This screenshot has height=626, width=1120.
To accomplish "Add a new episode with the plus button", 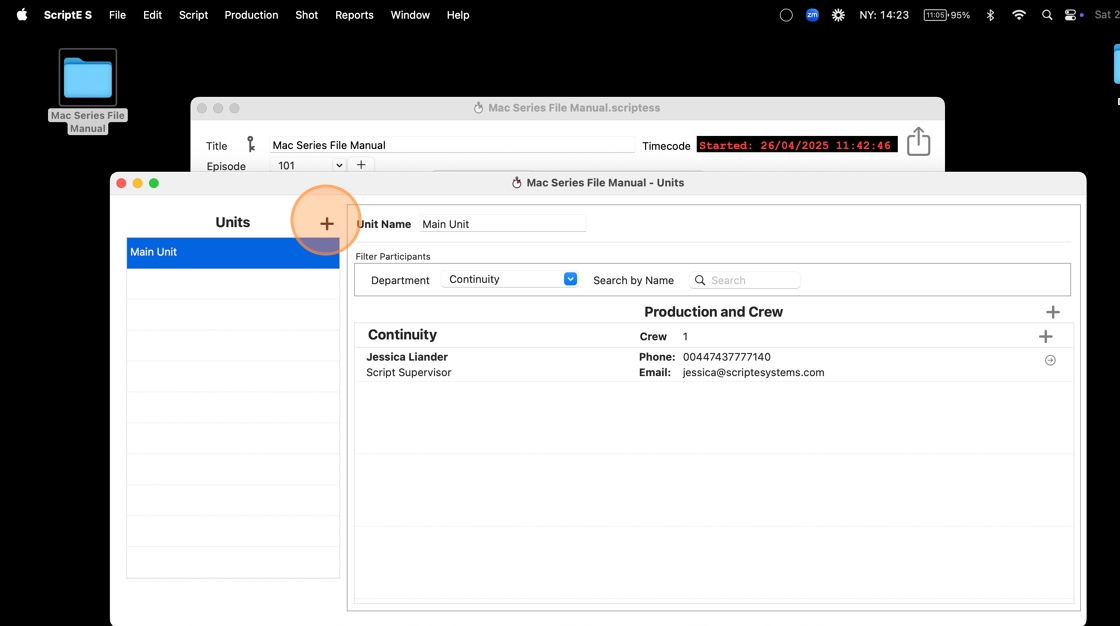I will coord(361,165).
